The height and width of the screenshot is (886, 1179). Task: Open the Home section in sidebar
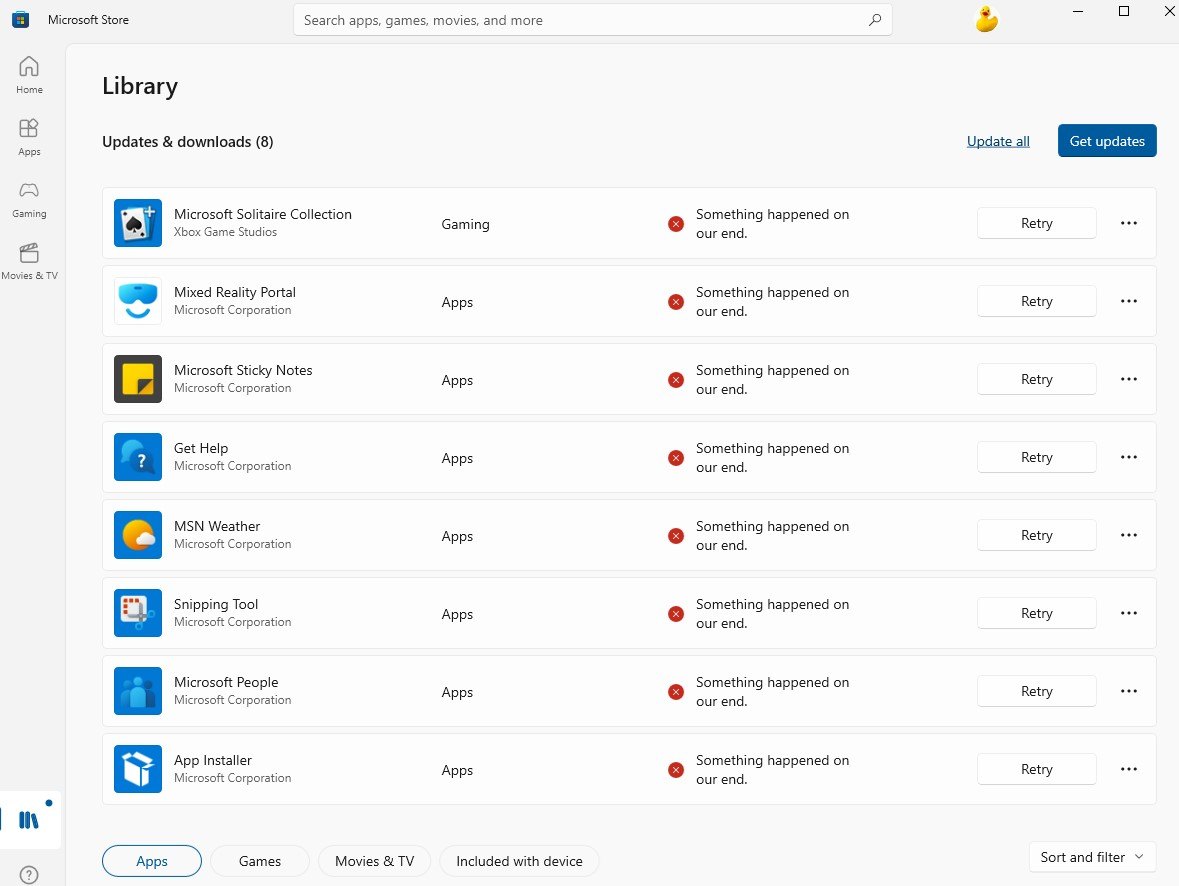tap(29, 75)
